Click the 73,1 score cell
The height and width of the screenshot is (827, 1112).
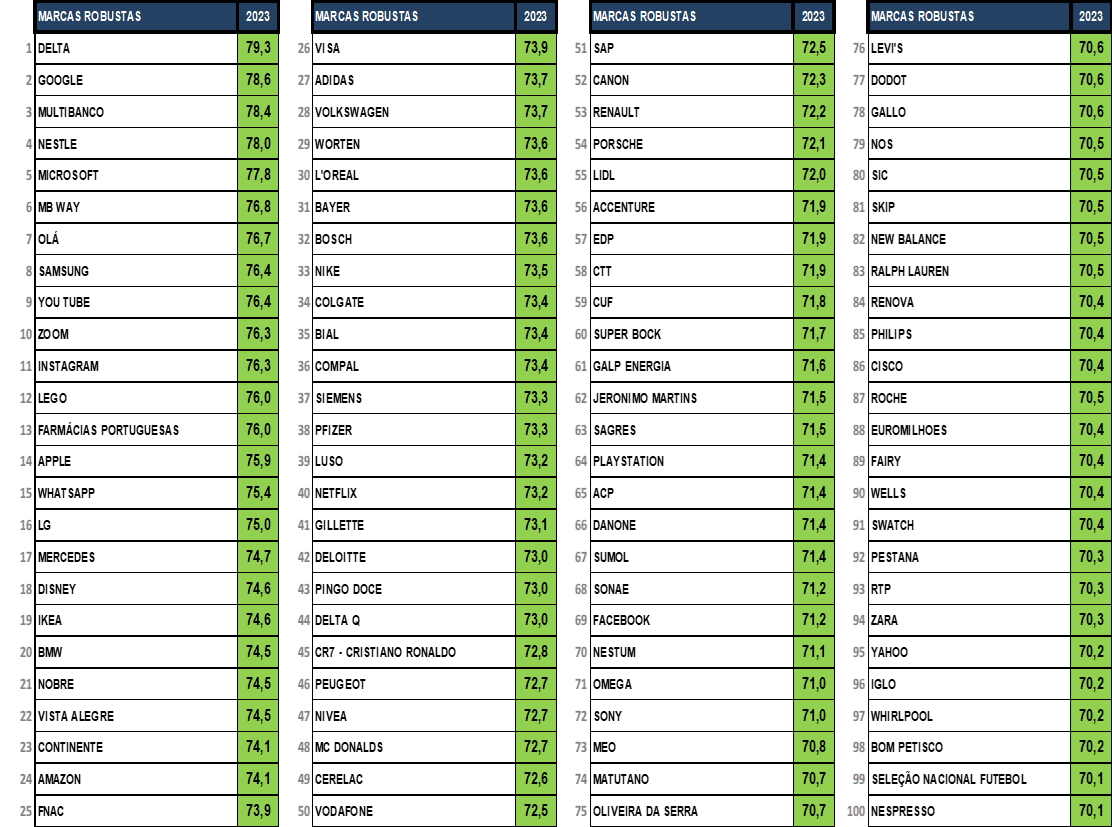click(x=535, y=525)
